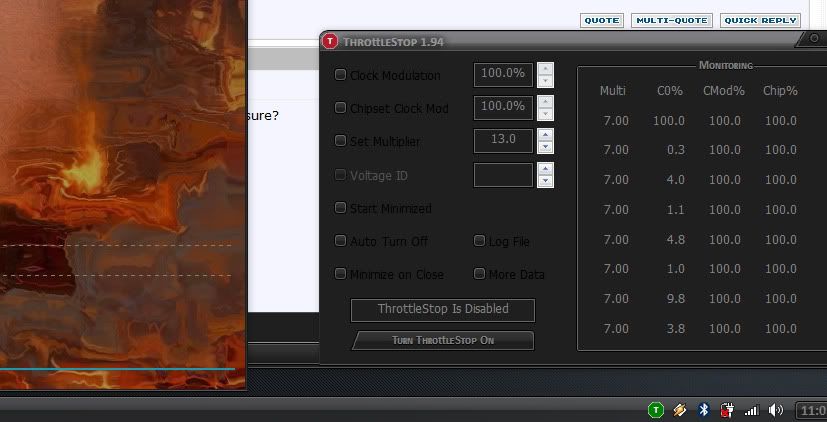This screenshot has width=827, height=422.
Task: Decrease Chipset Clock Mod down arrow
Action: click(545, 114)
